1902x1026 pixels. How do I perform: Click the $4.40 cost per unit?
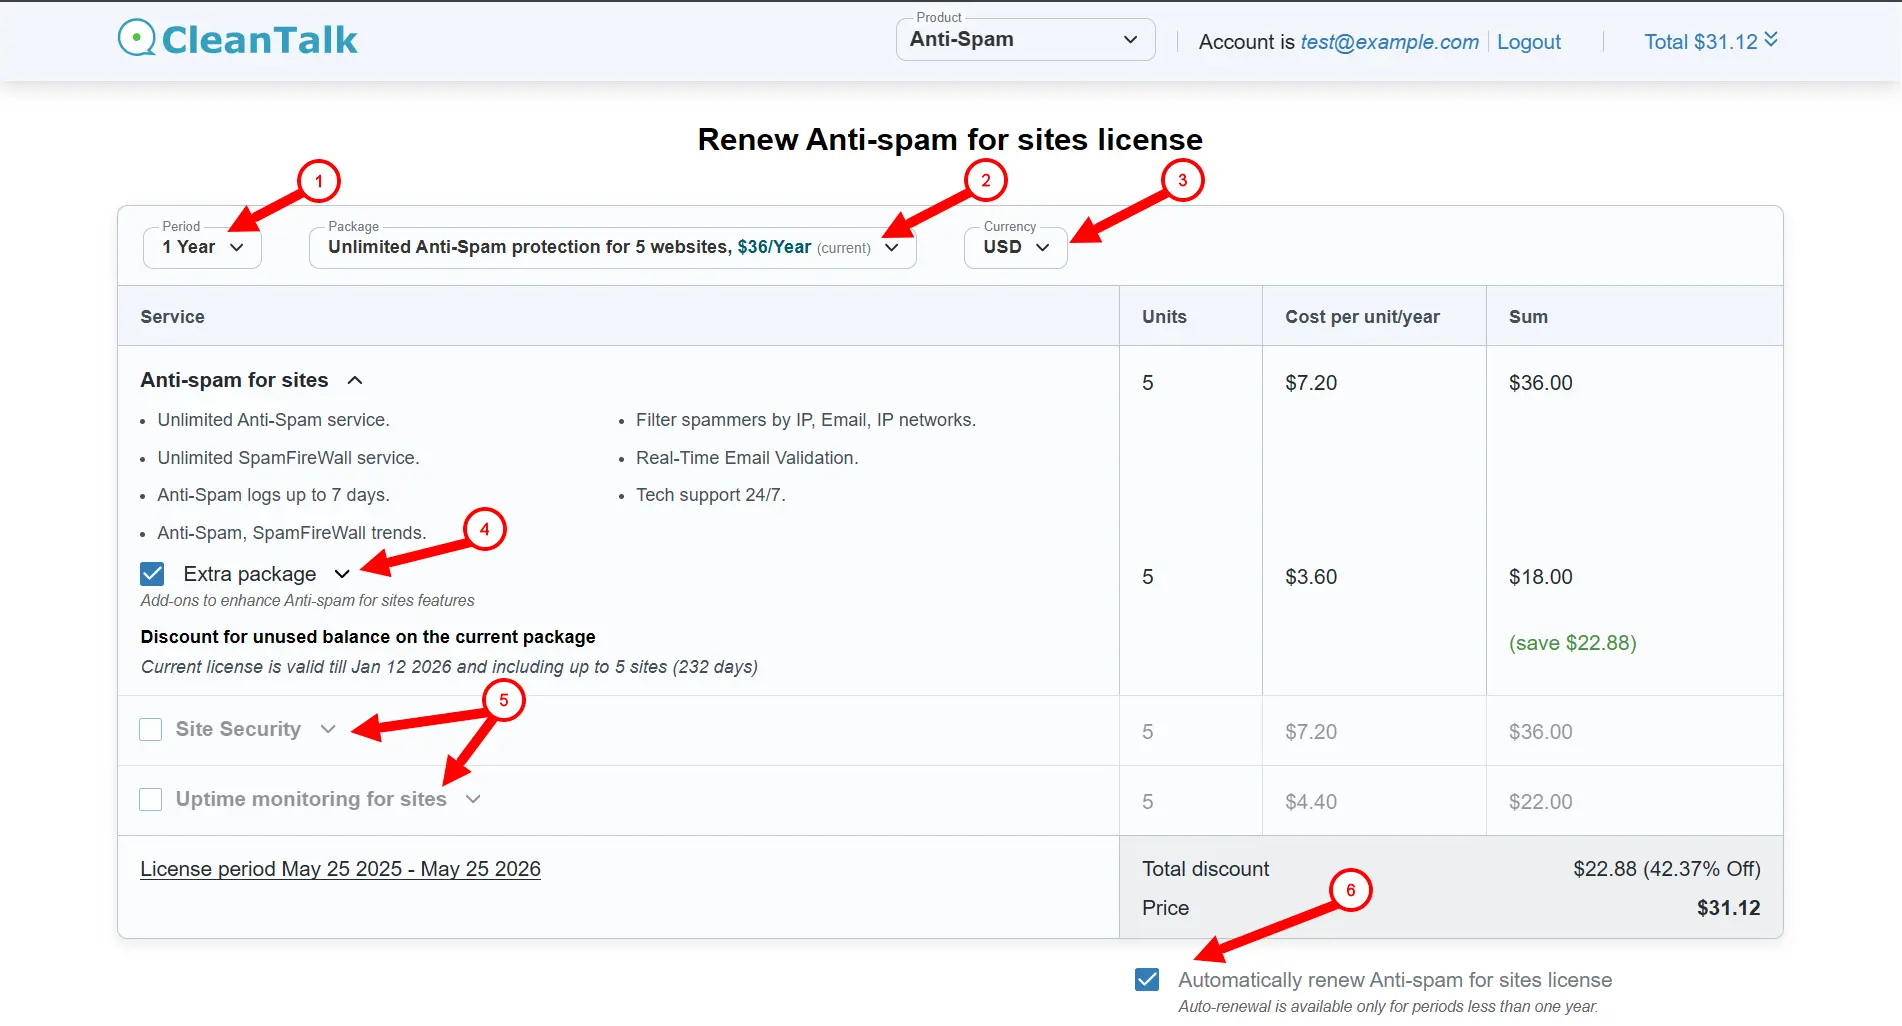pos(1311,802)
